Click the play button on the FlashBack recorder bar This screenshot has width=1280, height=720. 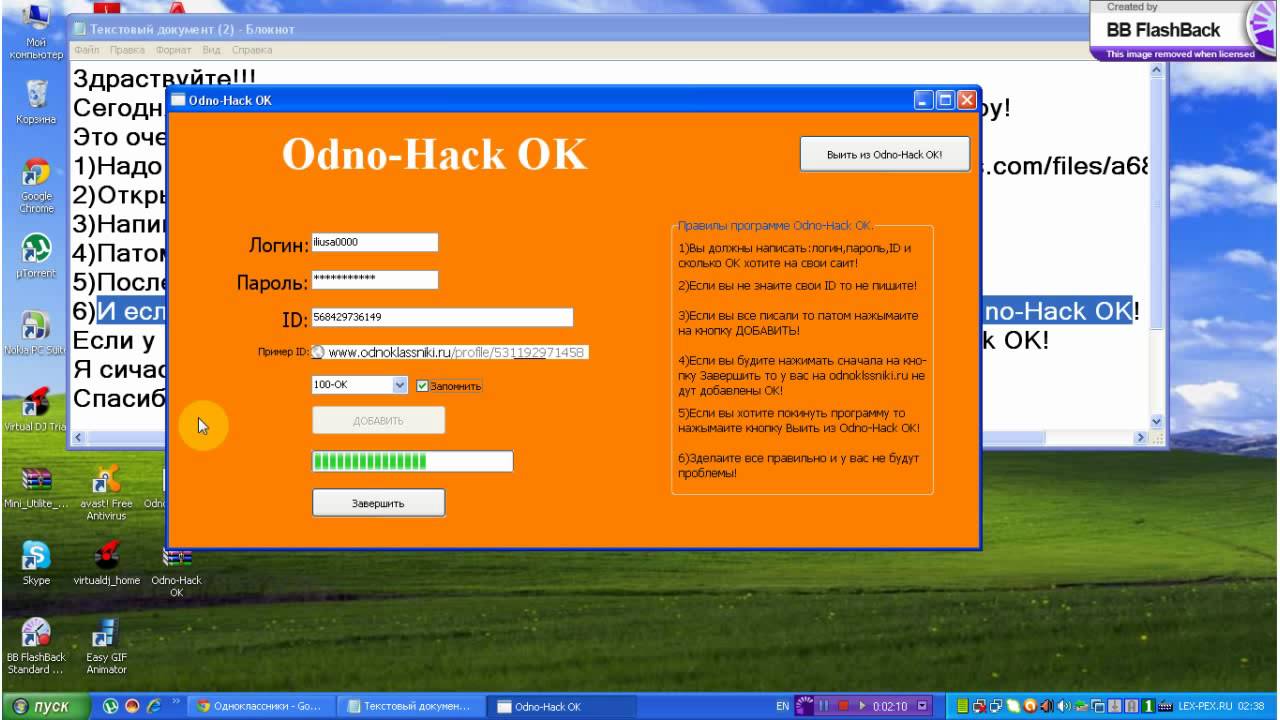pyautogui.click(x=861, y=706)
